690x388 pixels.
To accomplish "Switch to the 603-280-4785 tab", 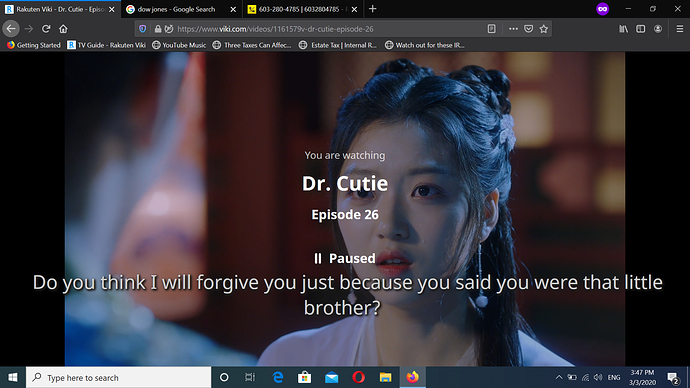I will (298, 9).
